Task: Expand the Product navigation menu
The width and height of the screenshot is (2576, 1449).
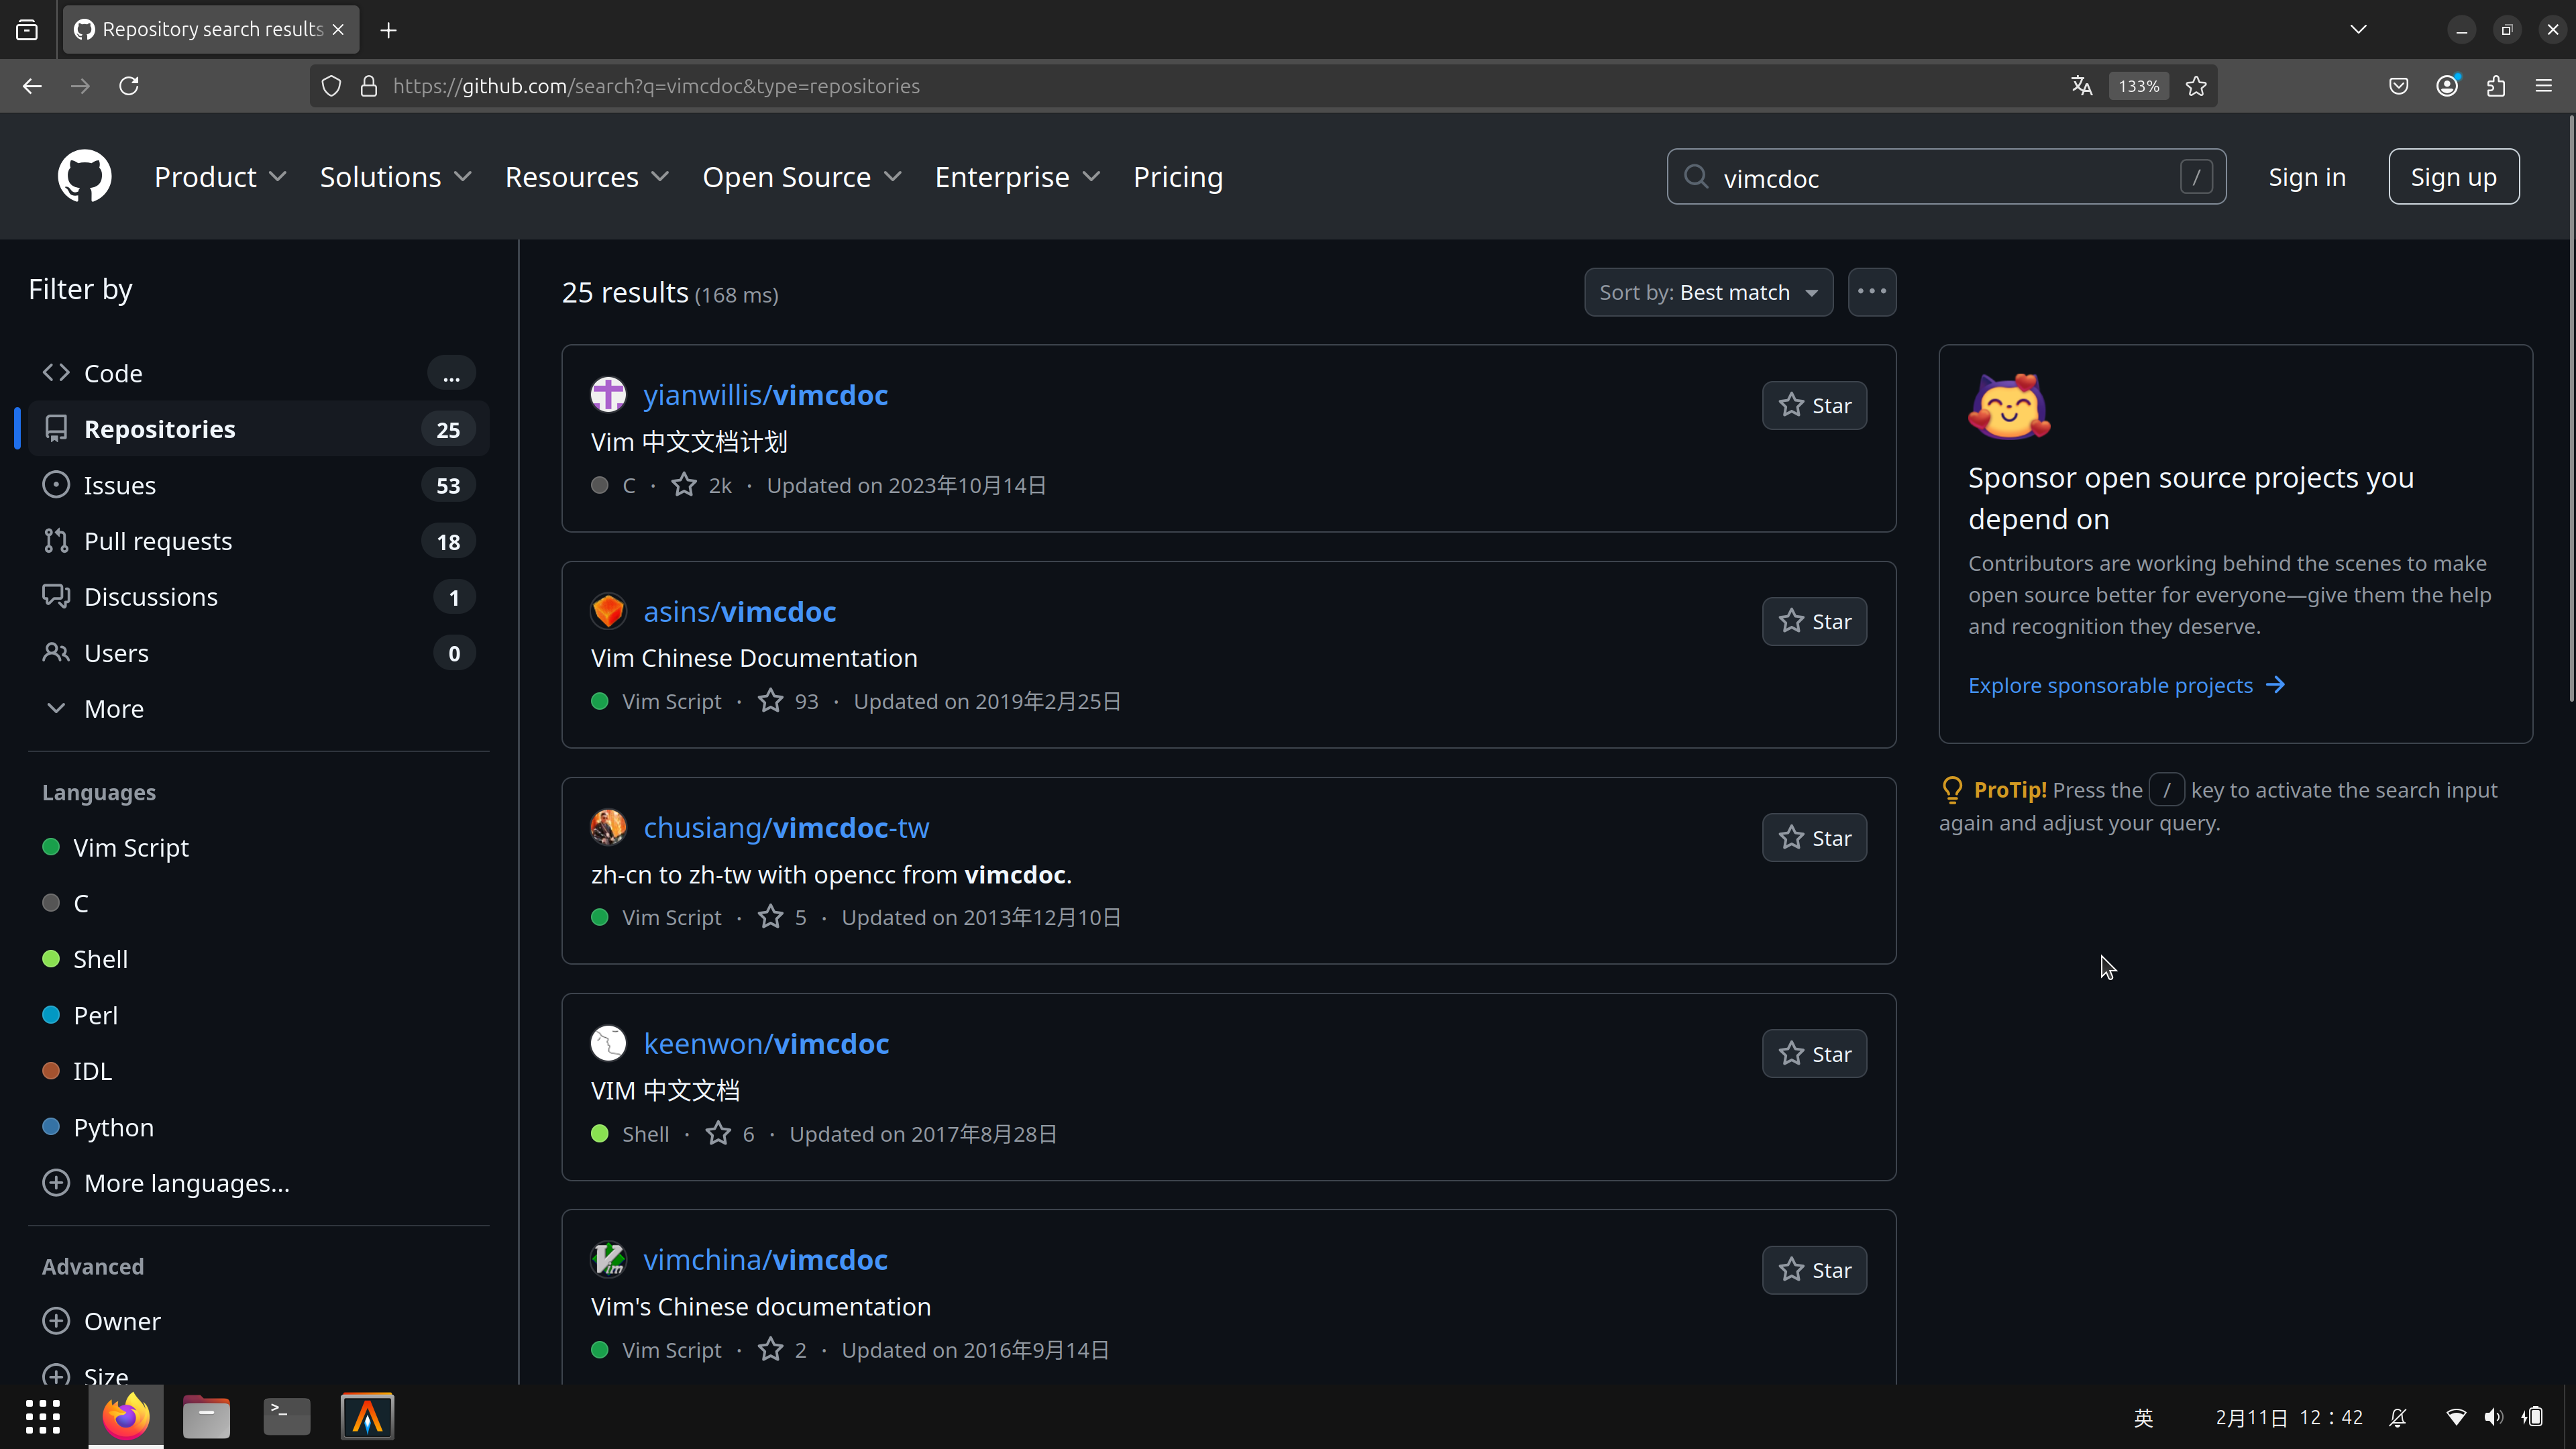Action: (x=220, y=177)
